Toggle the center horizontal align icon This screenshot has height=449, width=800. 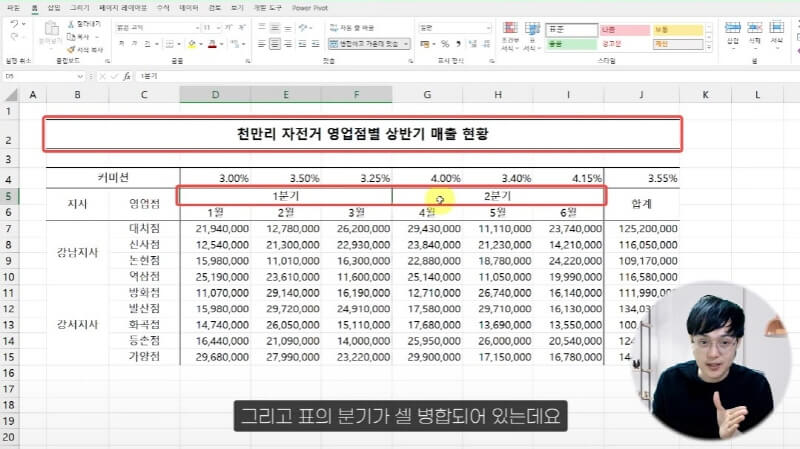pyautogui.click(x=274, y=44)
